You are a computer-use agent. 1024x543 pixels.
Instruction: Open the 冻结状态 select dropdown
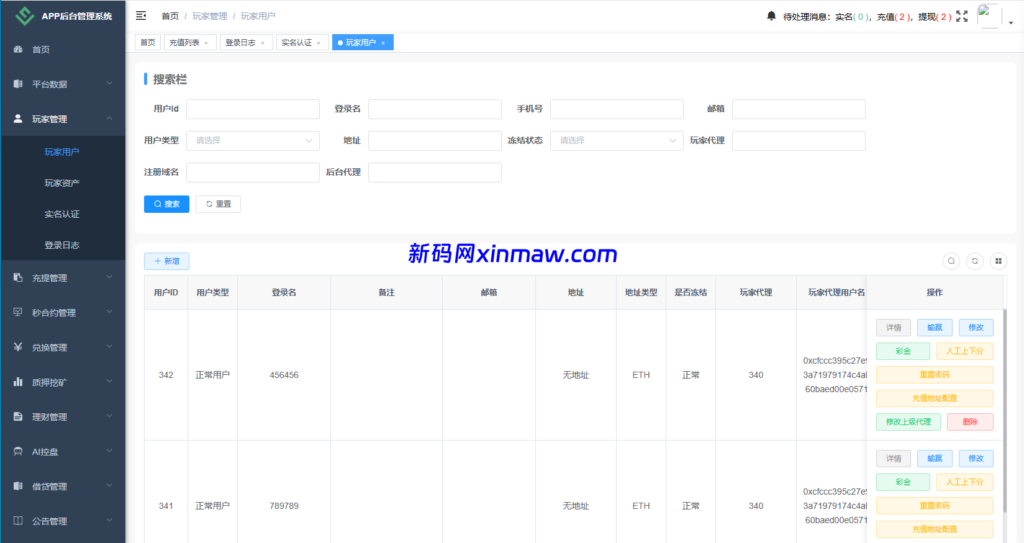click(616, 140)
